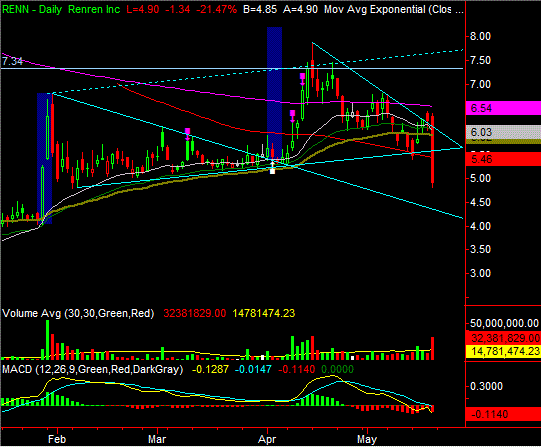This screenshot has width=541, height=447.
Task: Click the May date axis label
Action: [367, 439]
